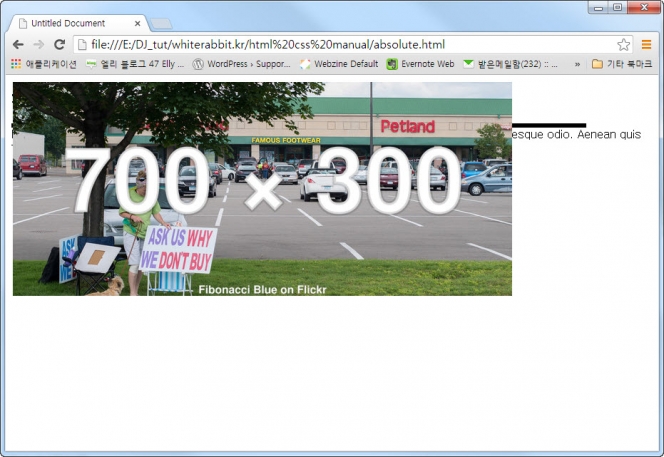Click the forward navigation arrow
664x457 pixels.
[38, 45]
